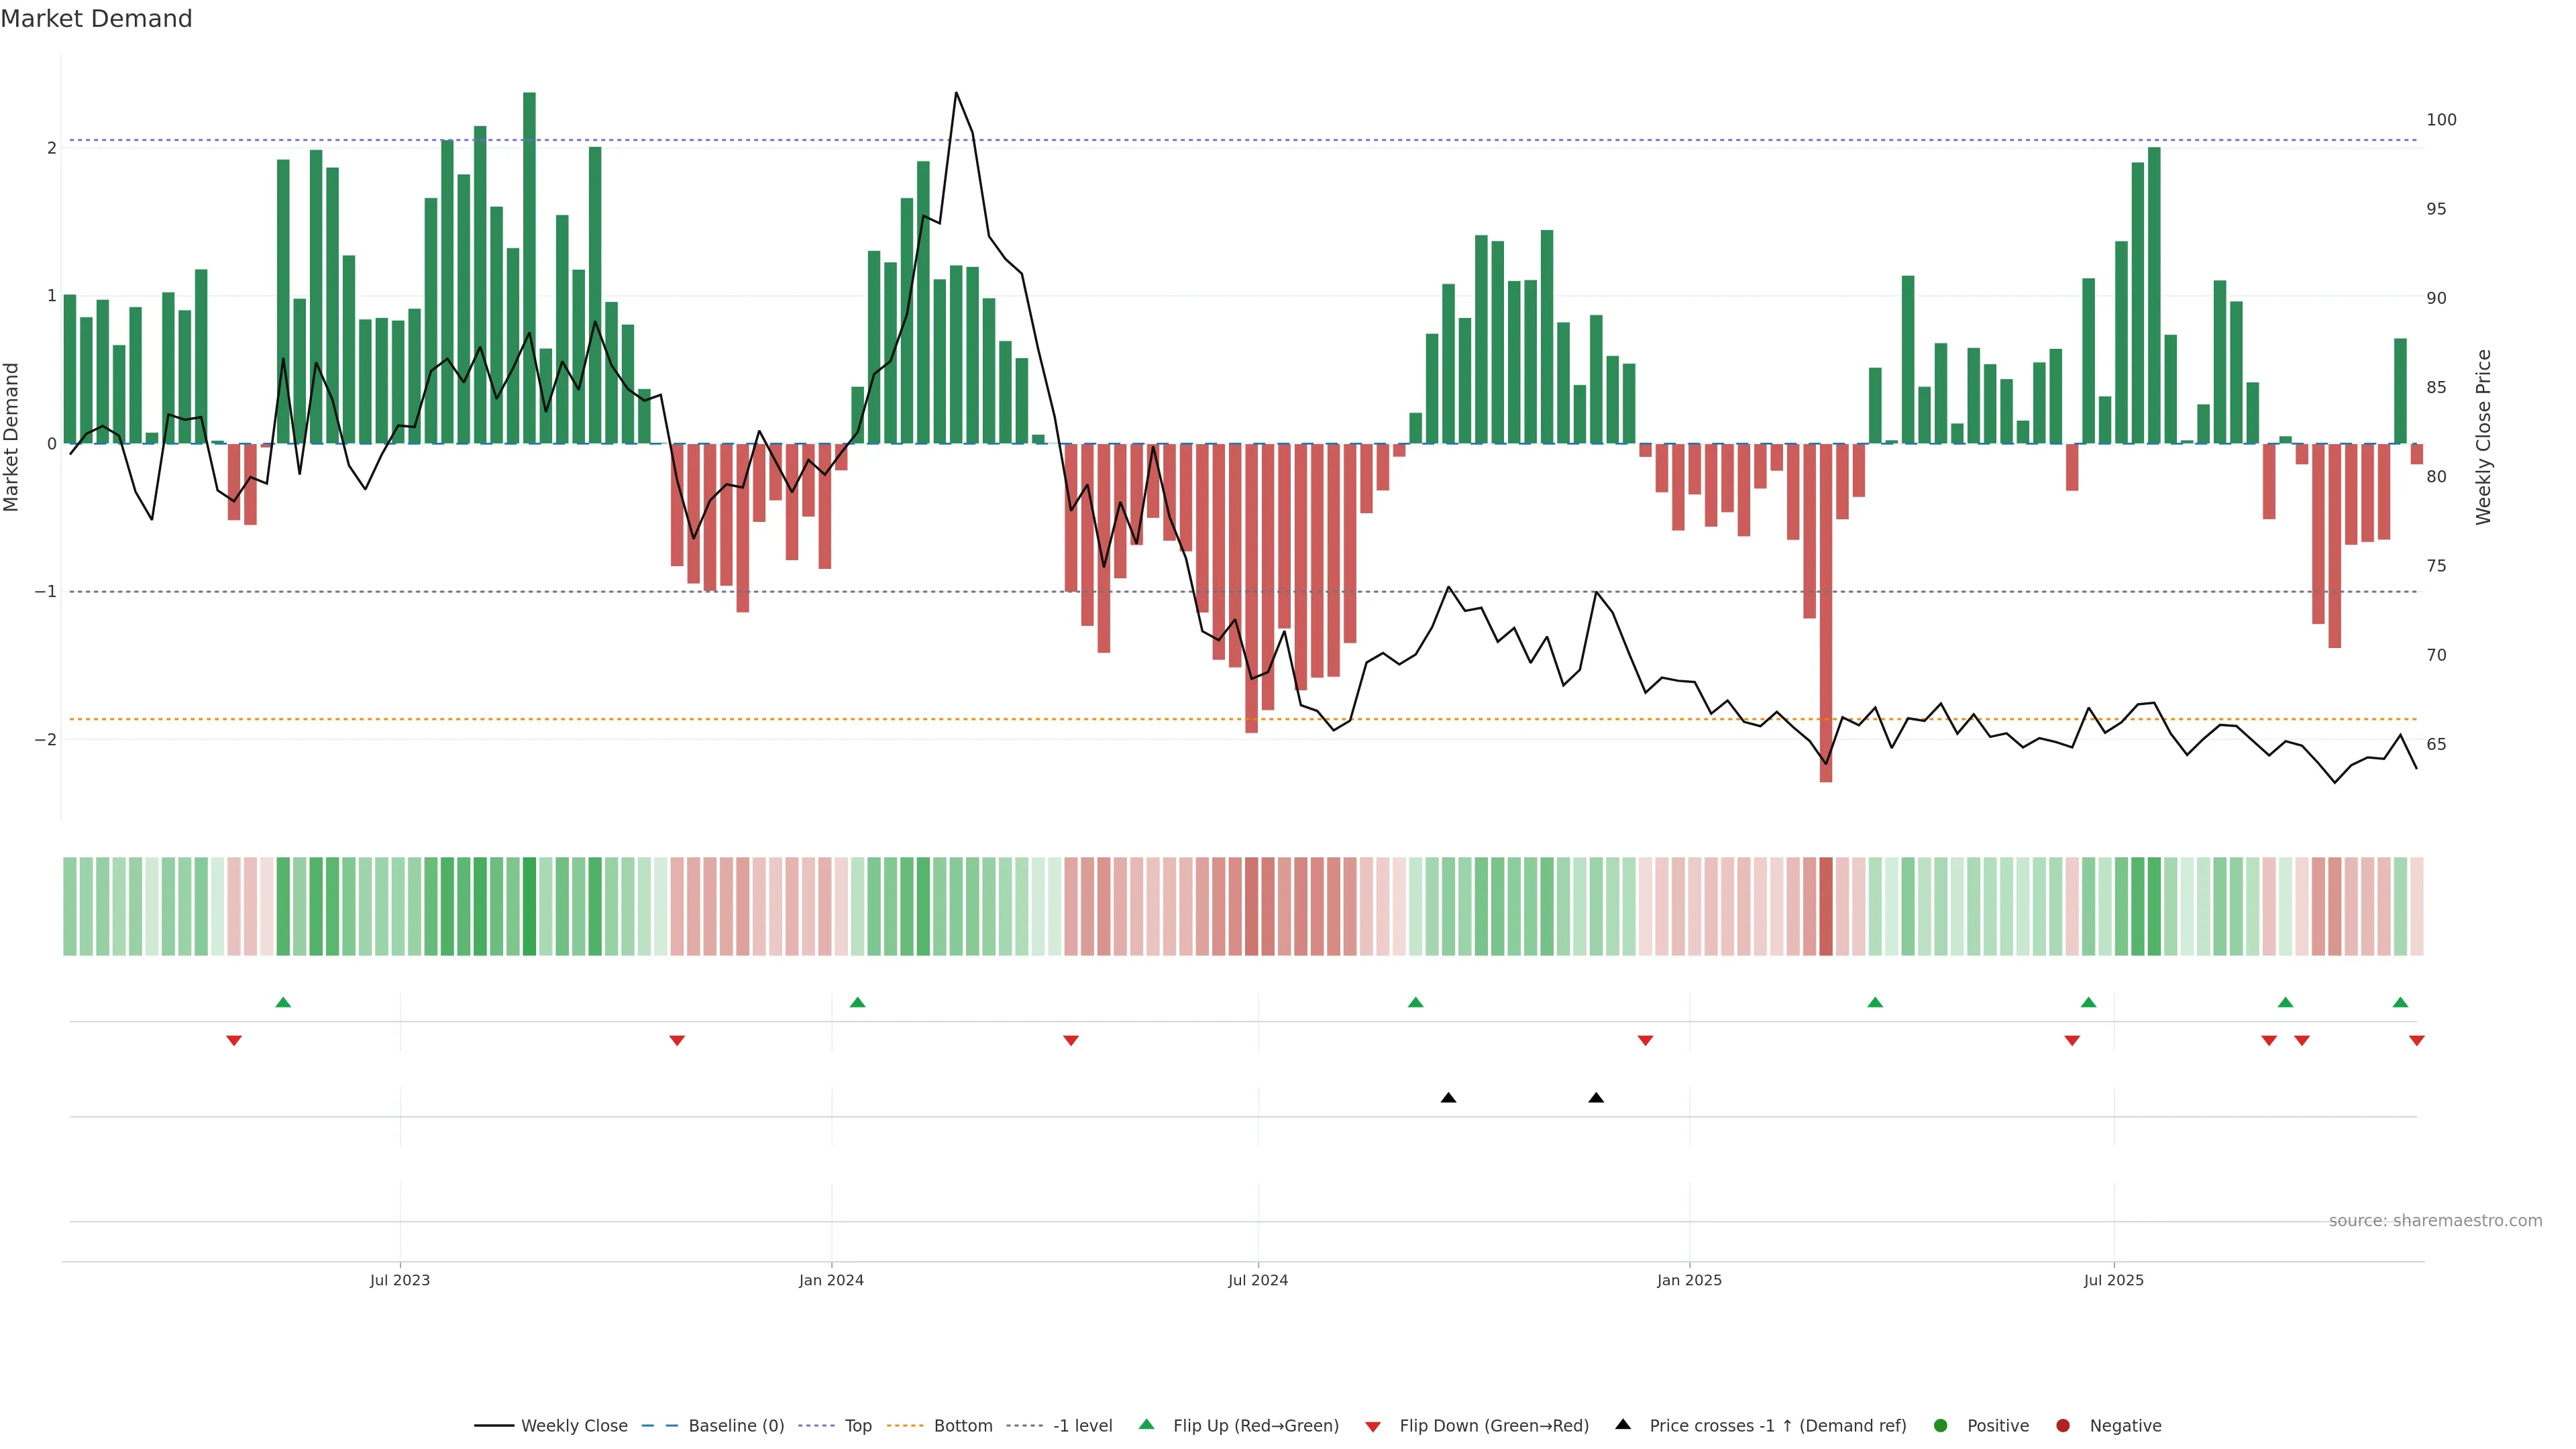This screenshot has width=2576, height=1449.
Task: Click the first black price-cross triangle marker
Action: tap(1448, 1098)
